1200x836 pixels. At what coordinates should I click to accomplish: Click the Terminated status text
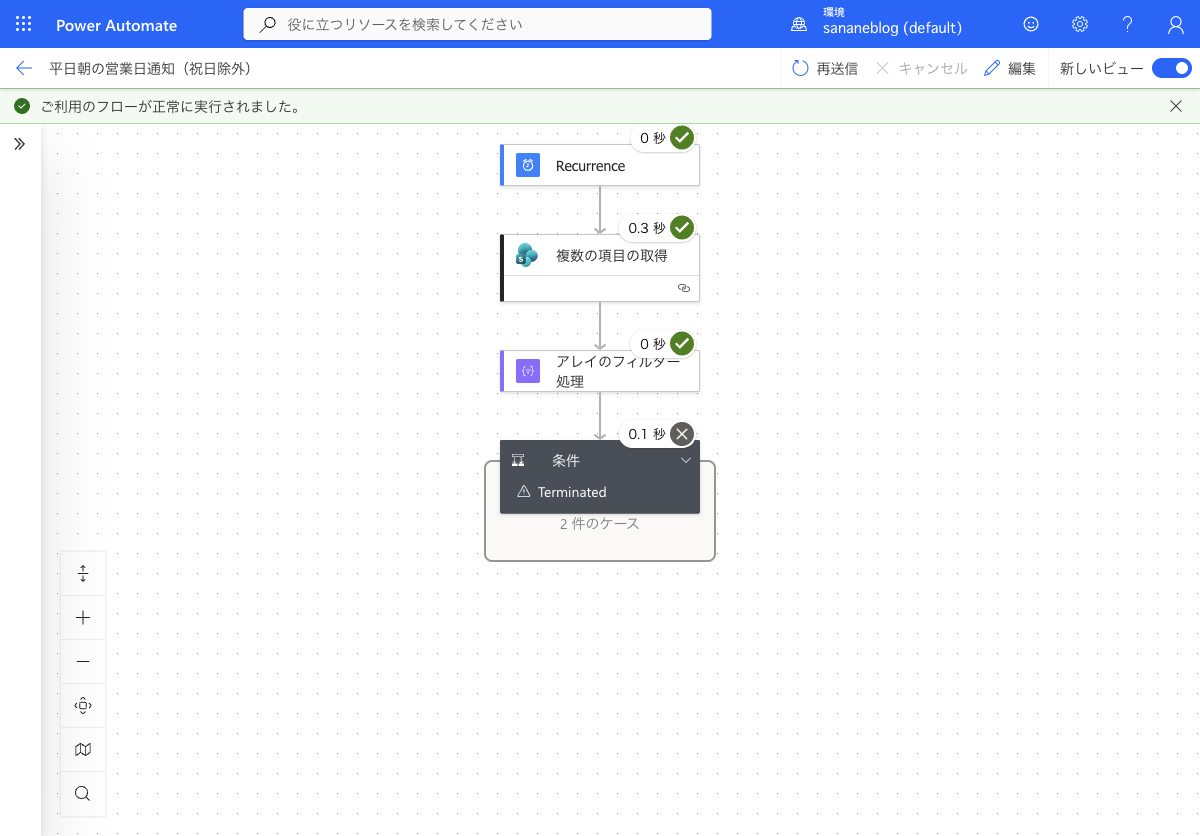(x=572, y=492)
